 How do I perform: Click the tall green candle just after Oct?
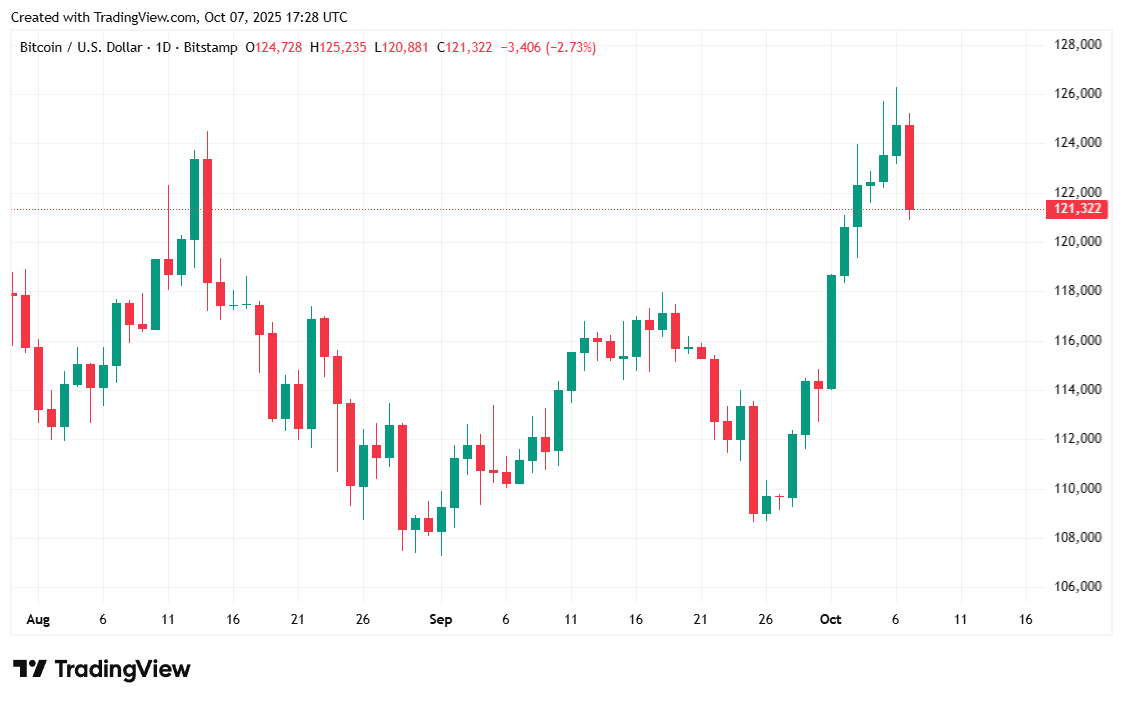pos(831,331)
